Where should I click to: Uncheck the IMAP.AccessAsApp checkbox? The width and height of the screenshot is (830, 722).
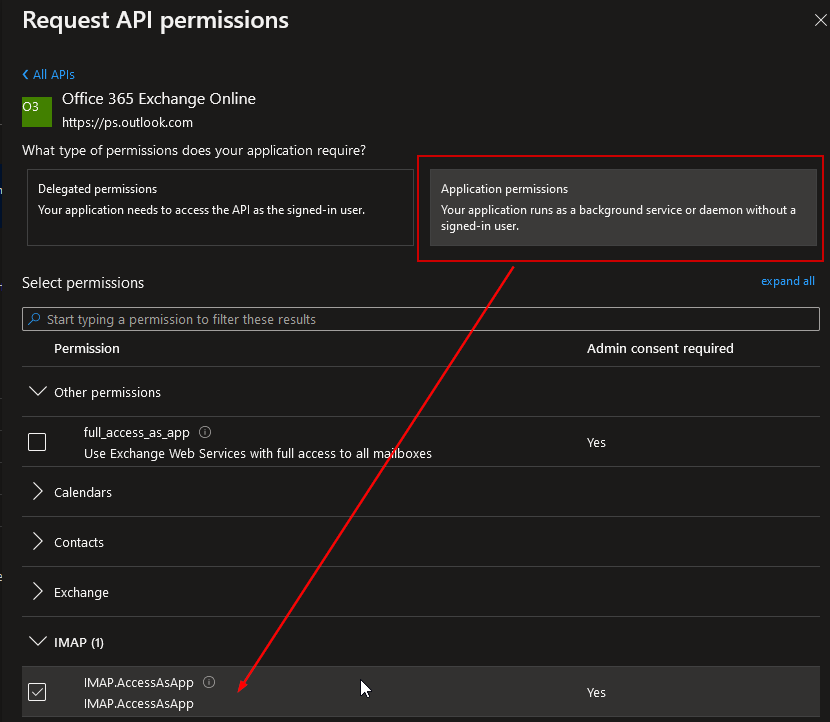(x=37, y=692)
